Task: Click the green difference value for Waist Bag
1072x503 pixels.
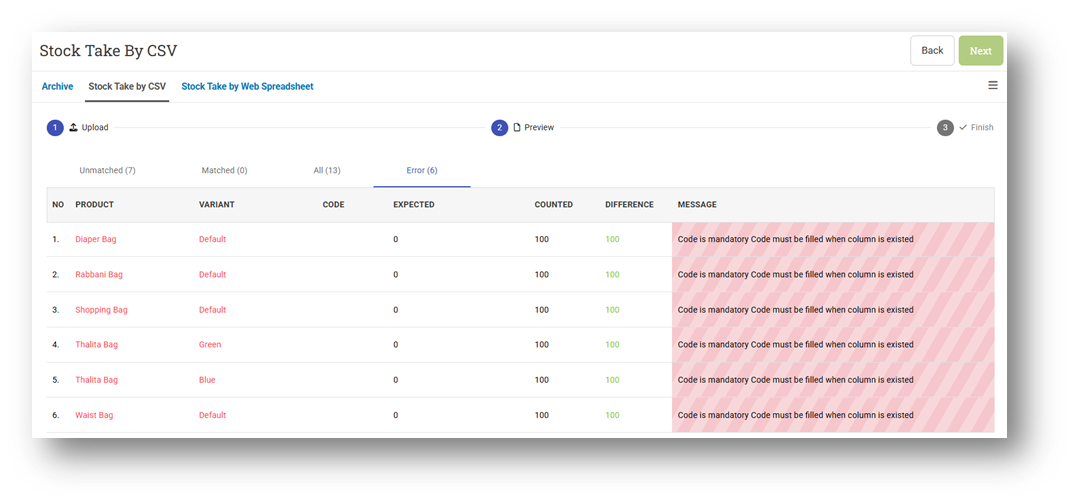Action: 613,415
